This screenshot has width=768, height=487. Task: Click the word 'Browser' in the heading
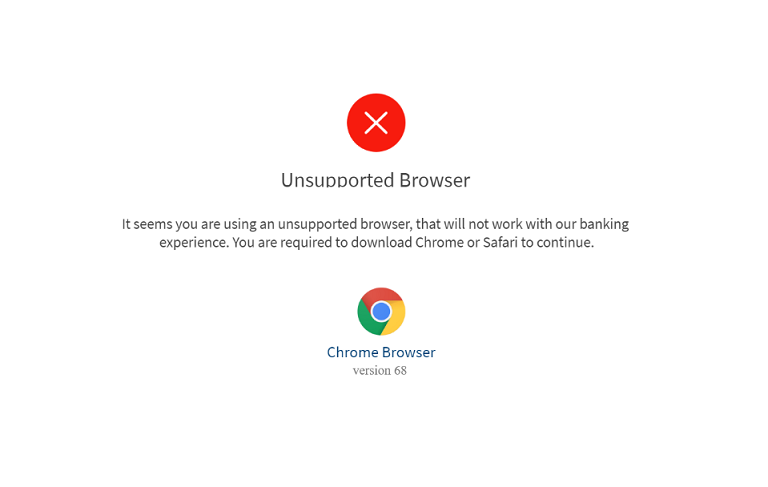(x=434, y=180)
